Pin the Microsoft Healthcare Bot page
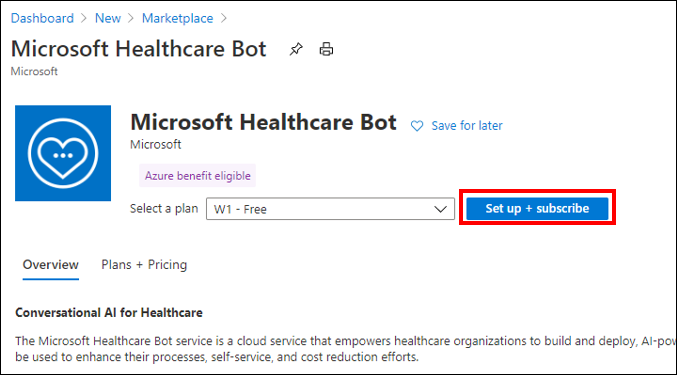 point(296,49)
